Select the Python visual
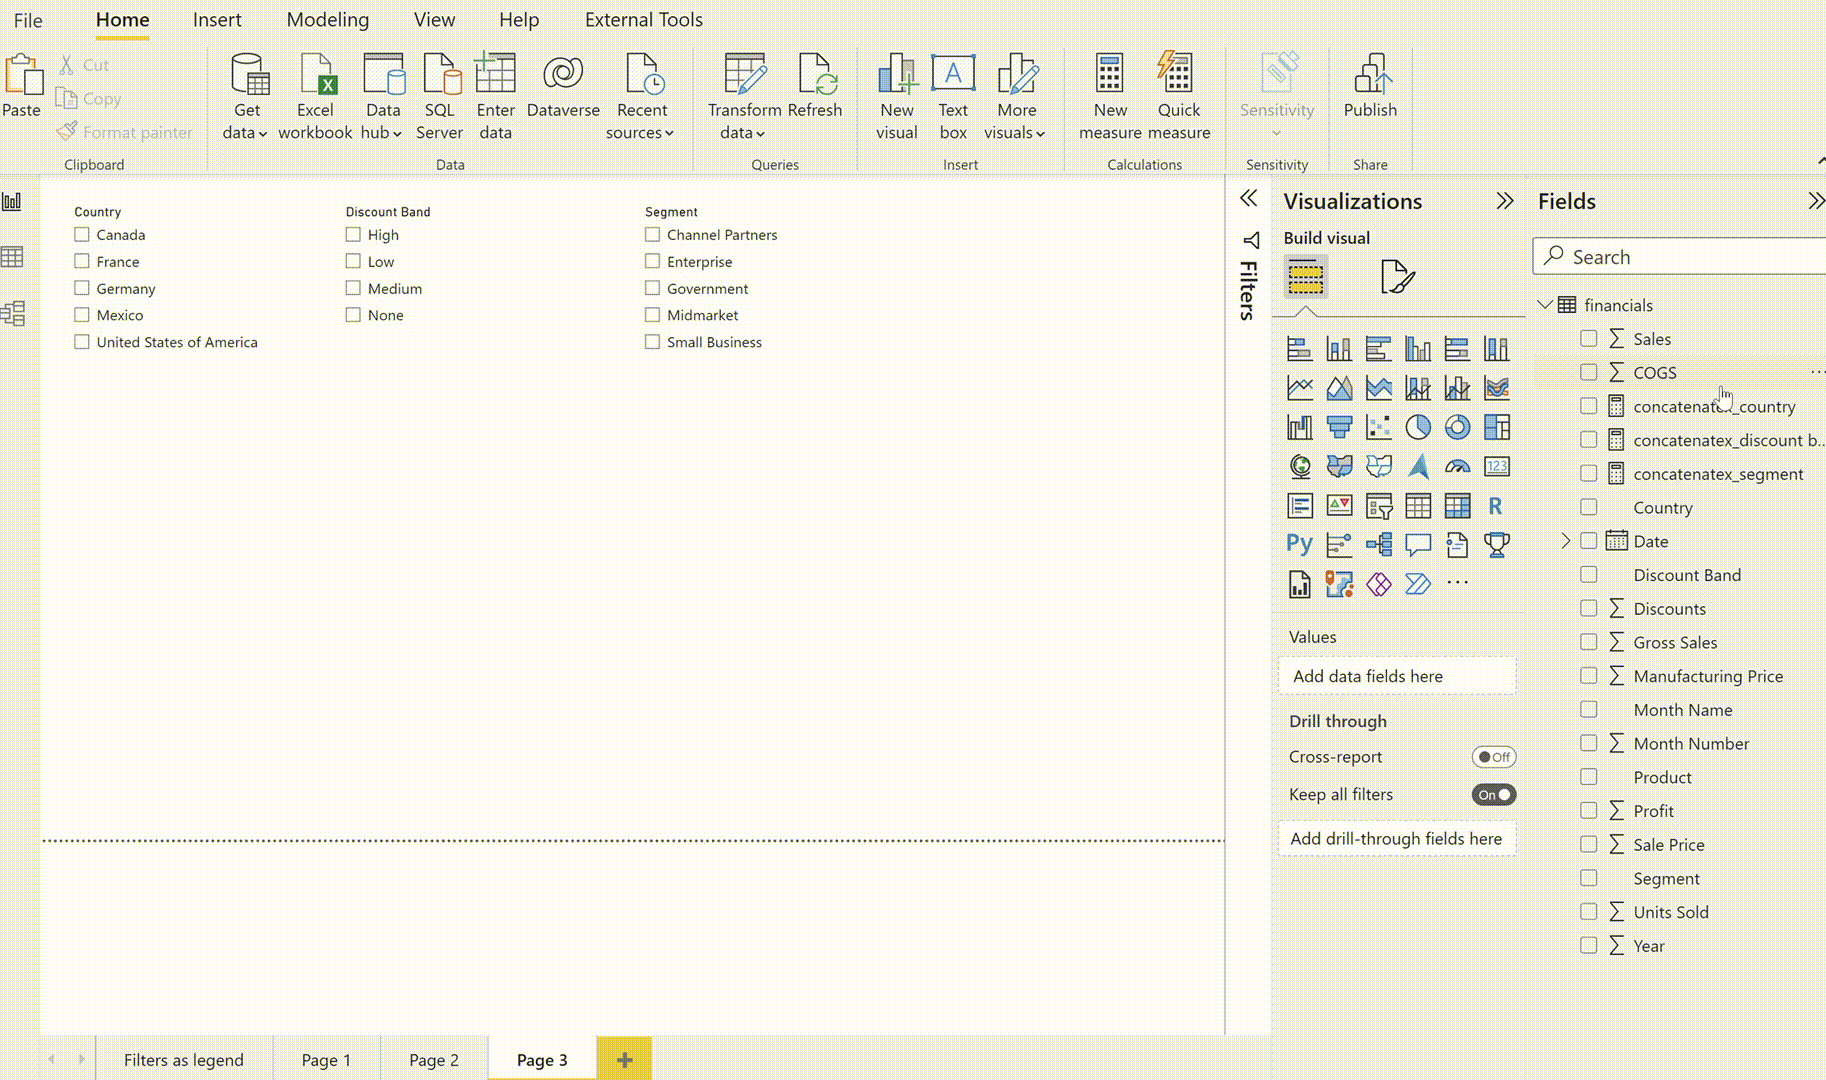Viewport: 1826px width, 1080px height. [x=1299, y=545]
